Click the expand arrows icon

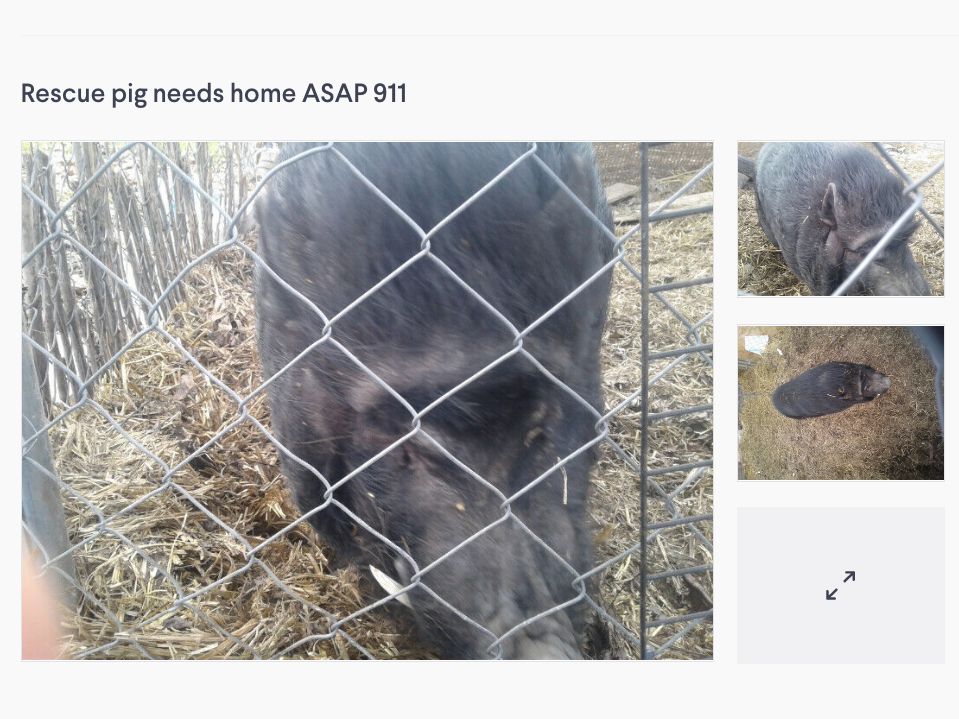click(x=840, y=585)
